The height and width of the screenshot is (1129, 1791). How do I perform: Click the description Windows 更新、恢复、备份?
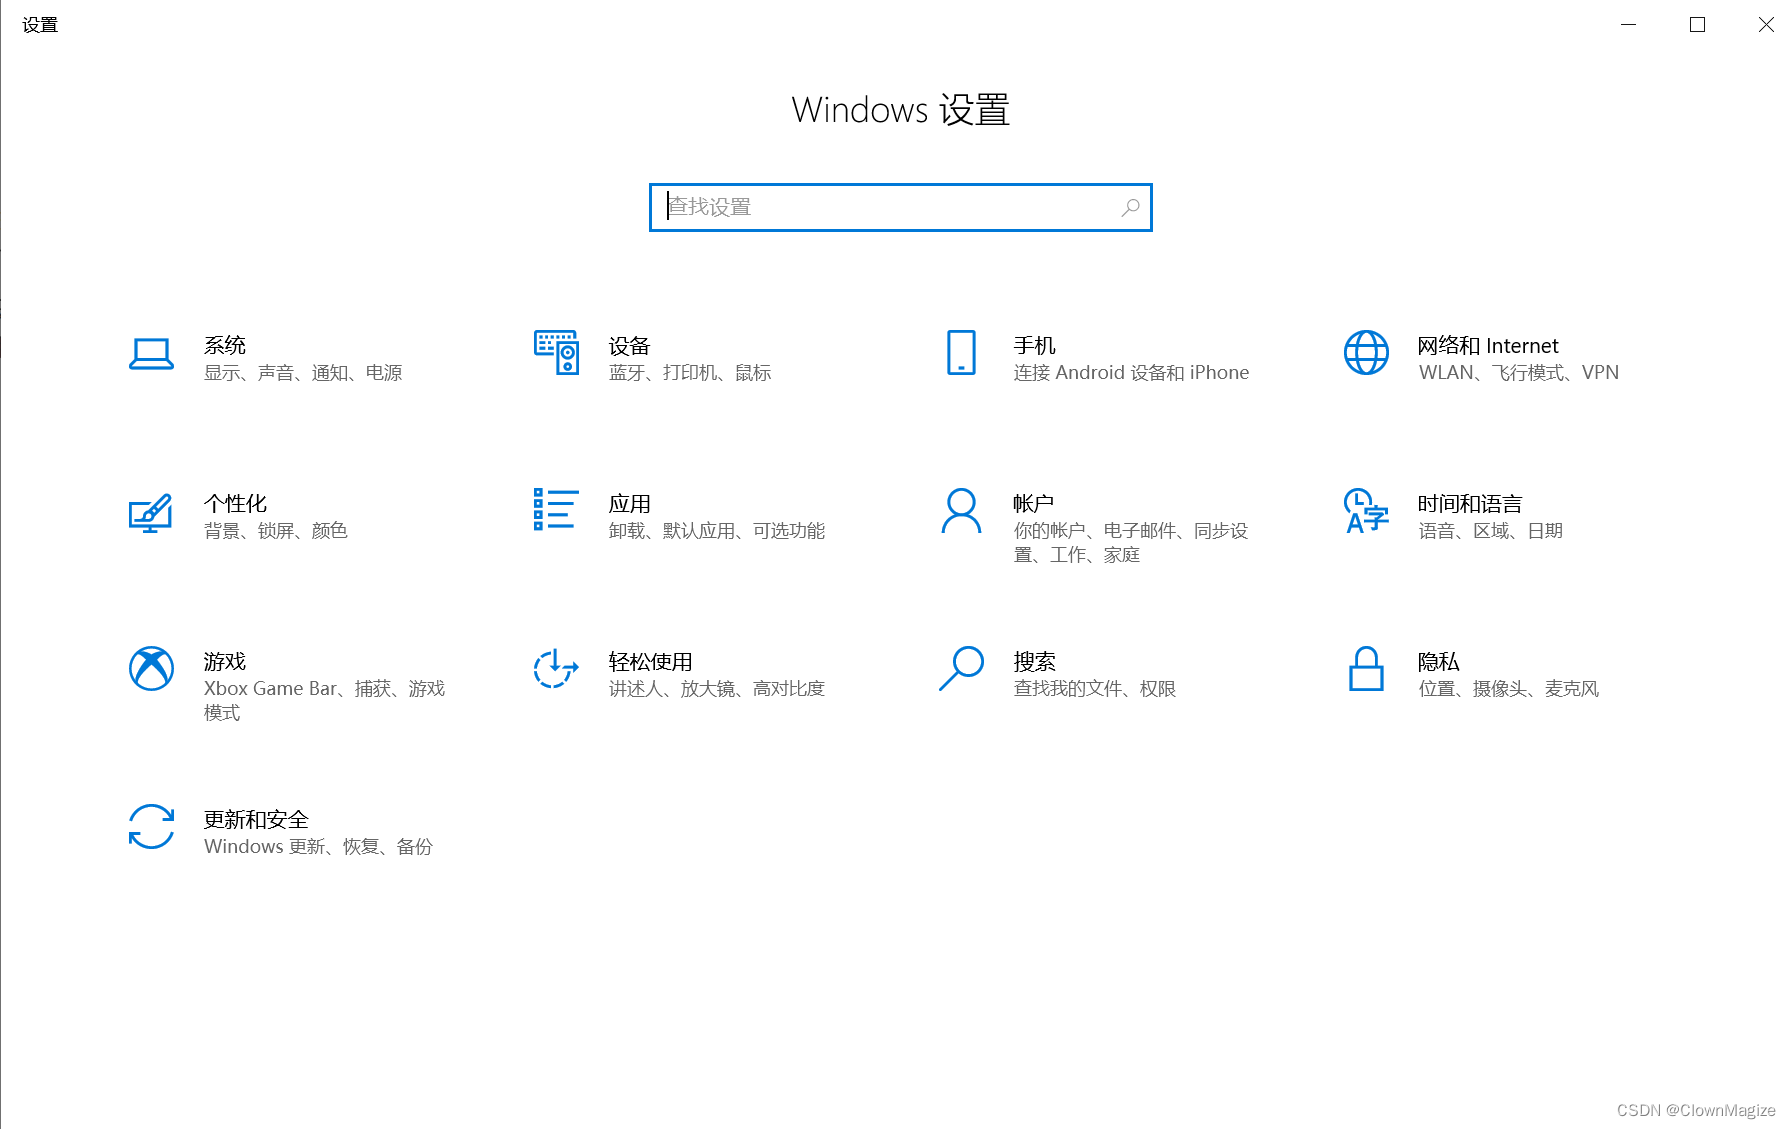click(x=318, y=847)
